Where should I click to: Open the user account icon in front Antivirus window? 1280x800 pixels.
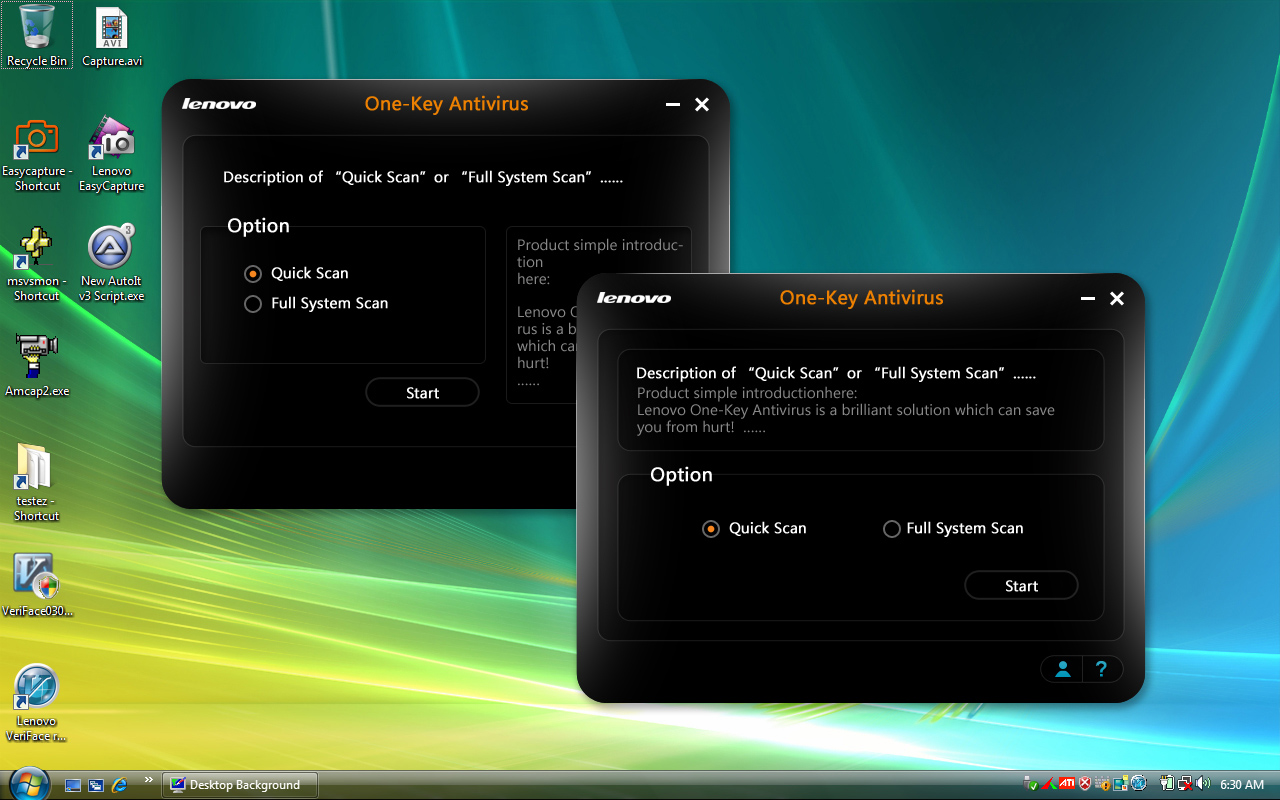(x=1063, y=669)
